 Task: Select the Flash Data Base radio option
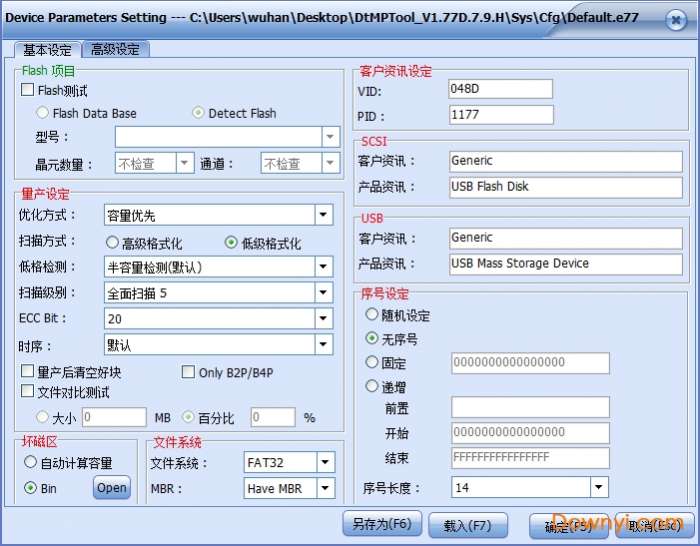(42, 113)
